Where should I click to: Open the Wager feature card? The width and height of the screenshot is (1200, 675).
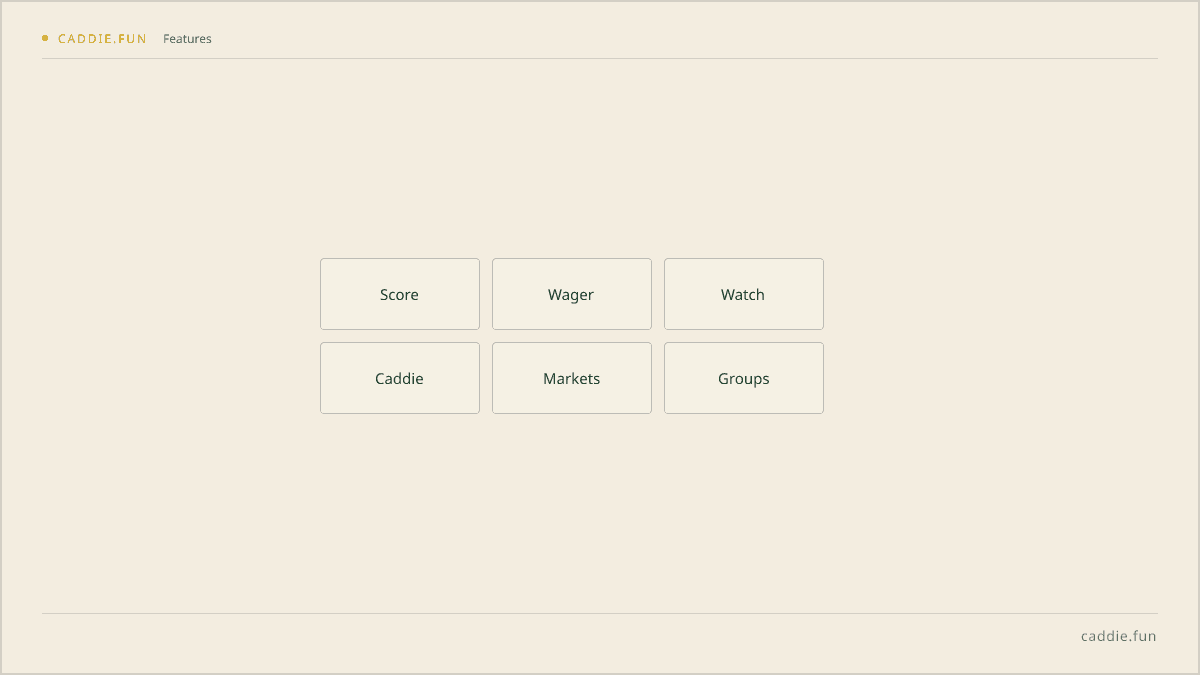coord(572,294)
